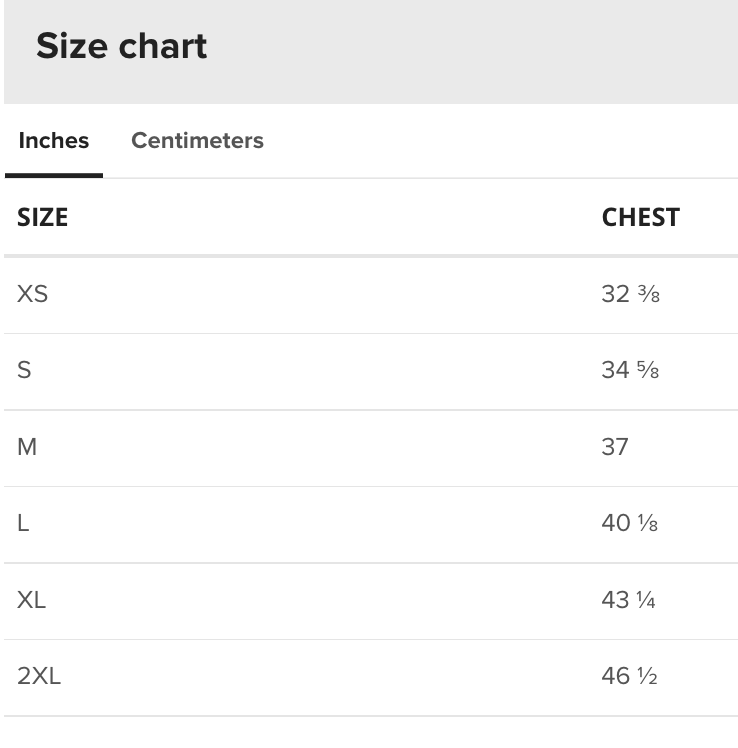The width and height of the screenshot is (738, 748).
Task: Select the XL size row label
Action: (31, 600)
